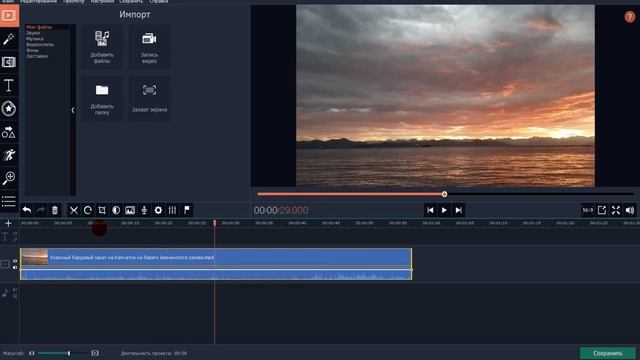Click the Screen Capture tile
The width and height of the screenshot is (640, 360).
pos(149,98)
